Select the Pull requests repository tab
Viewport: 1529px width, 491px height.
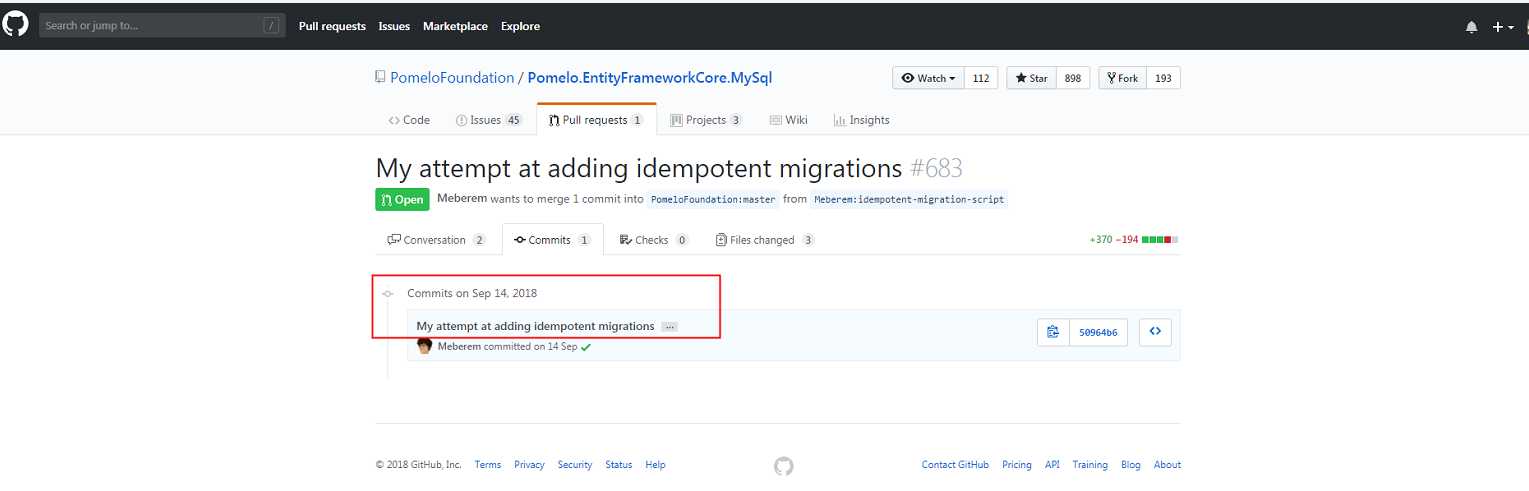click(596, 120)
